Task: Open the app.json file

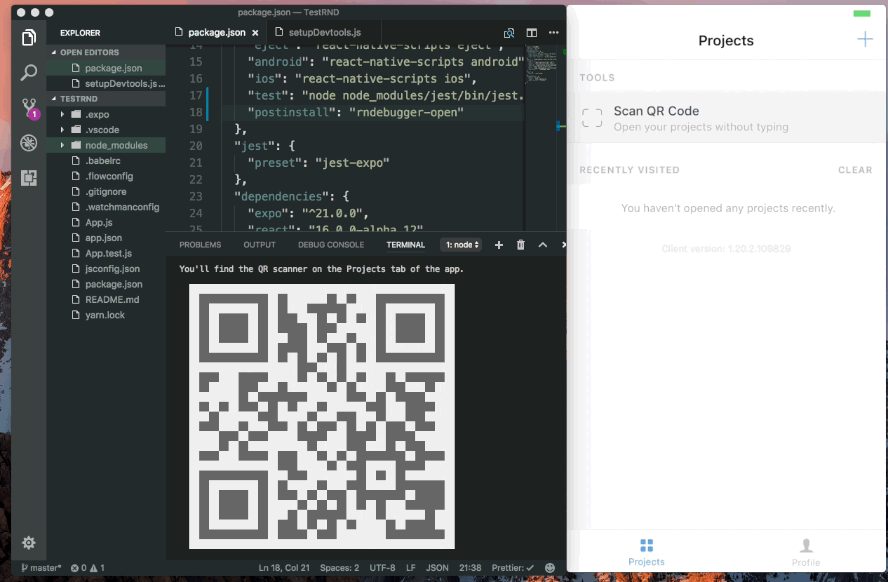Action: [106, 238]
